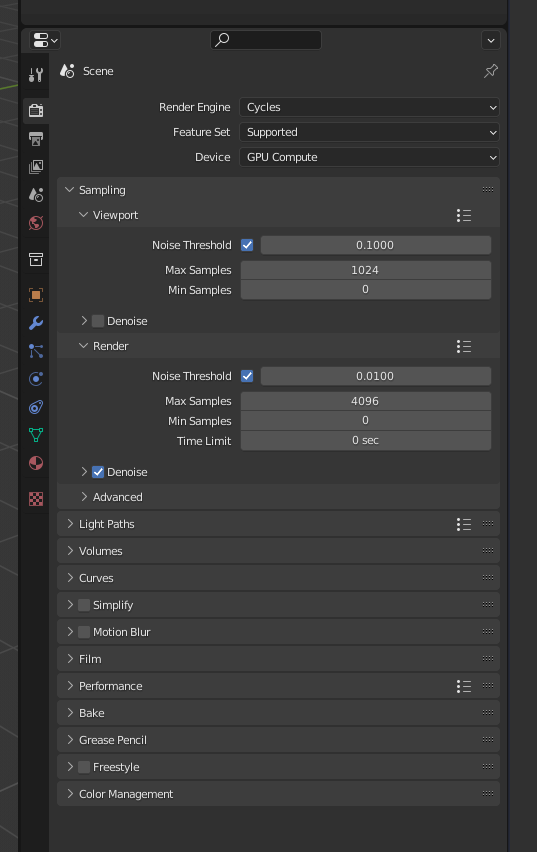Click the Render Max Samples field
Screen dimensions: 537x852
click(x=366, y=401)
